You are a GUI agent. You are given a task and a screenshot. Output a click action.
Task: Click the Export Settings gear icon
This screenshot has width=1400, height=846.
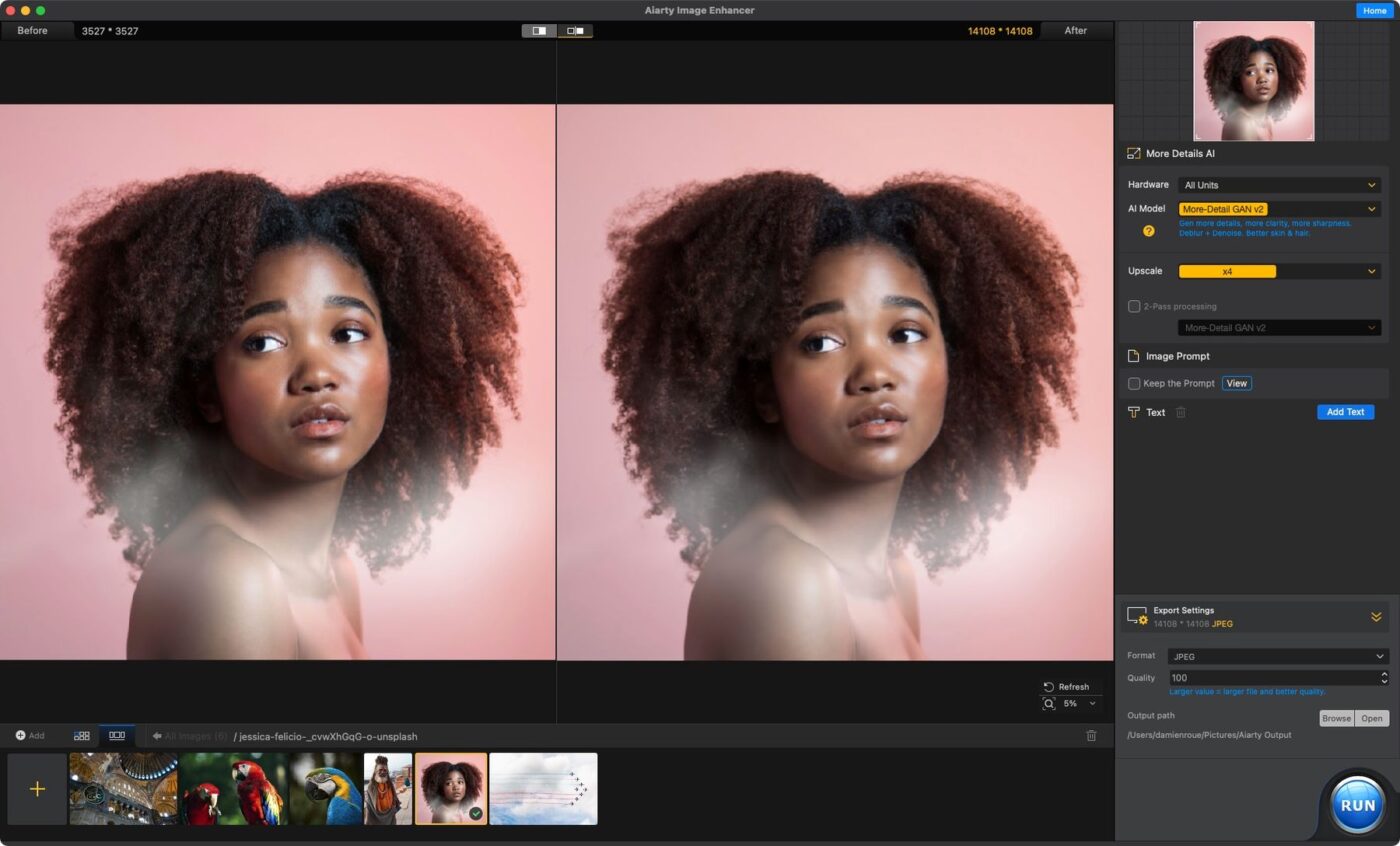click(x=1137, y=616)
